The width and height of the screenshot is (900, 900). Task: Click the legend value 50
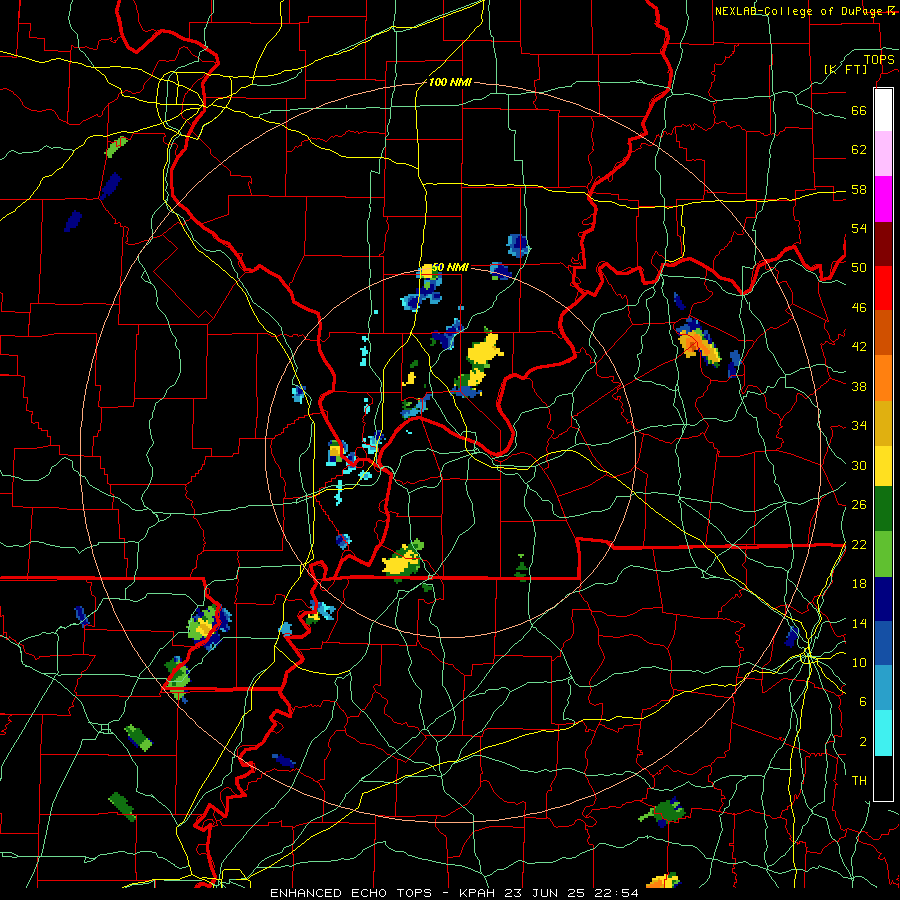pyautogui.click(x=859, y=268)
